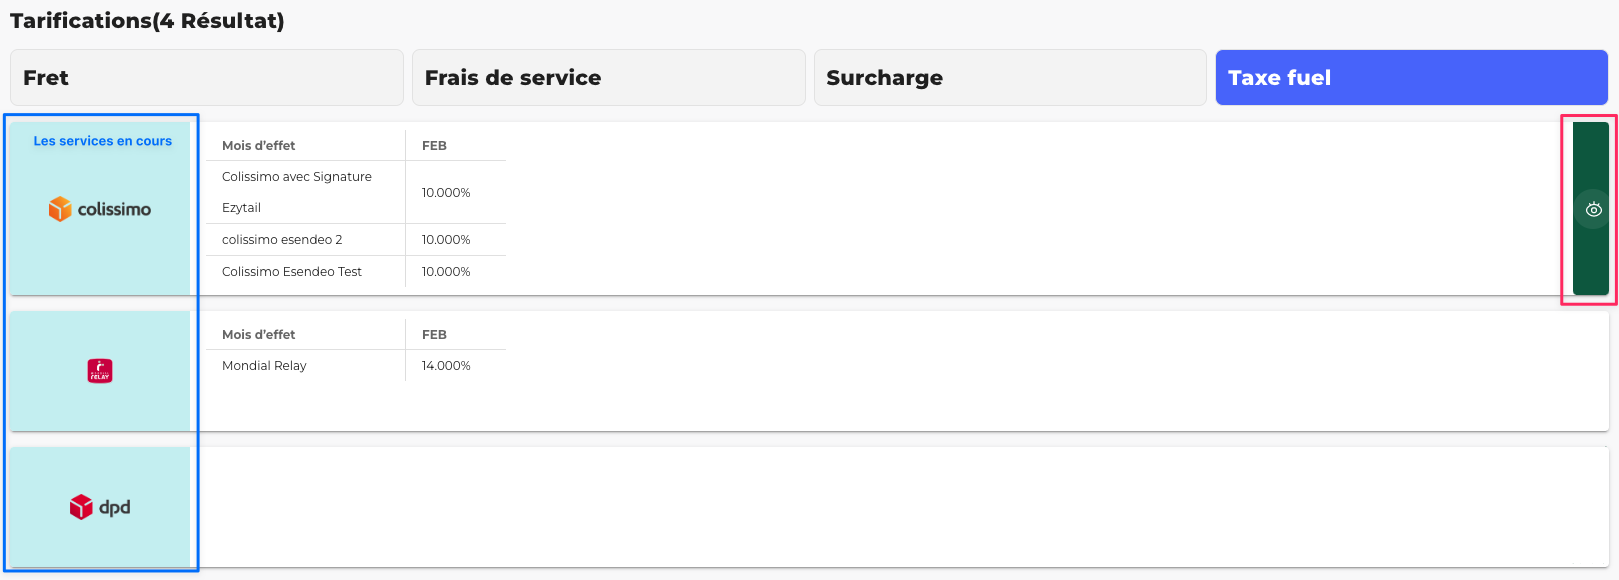
Task: Click the dpd carrier logo
Action: click(x=100, y=507)
